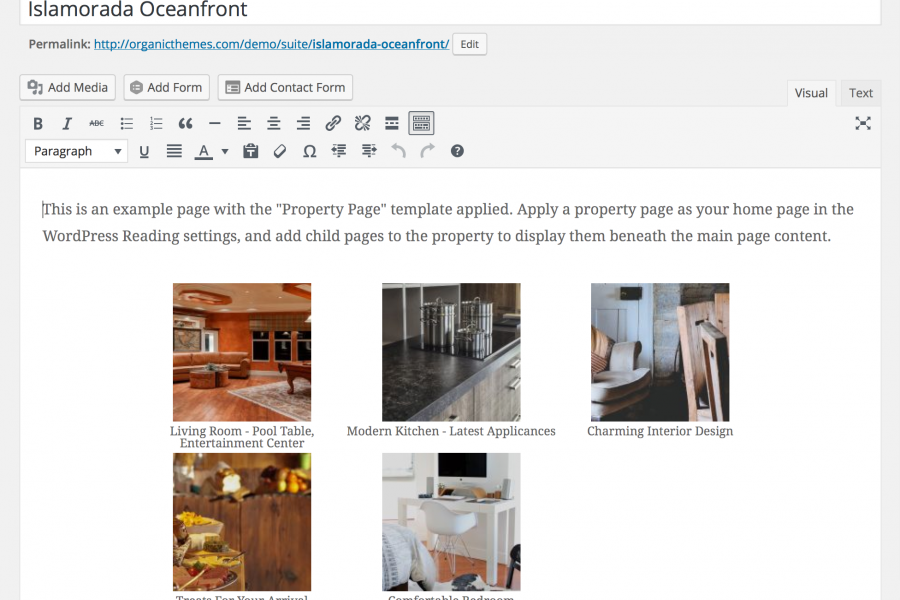Edit the permalink

pos(470,44)
